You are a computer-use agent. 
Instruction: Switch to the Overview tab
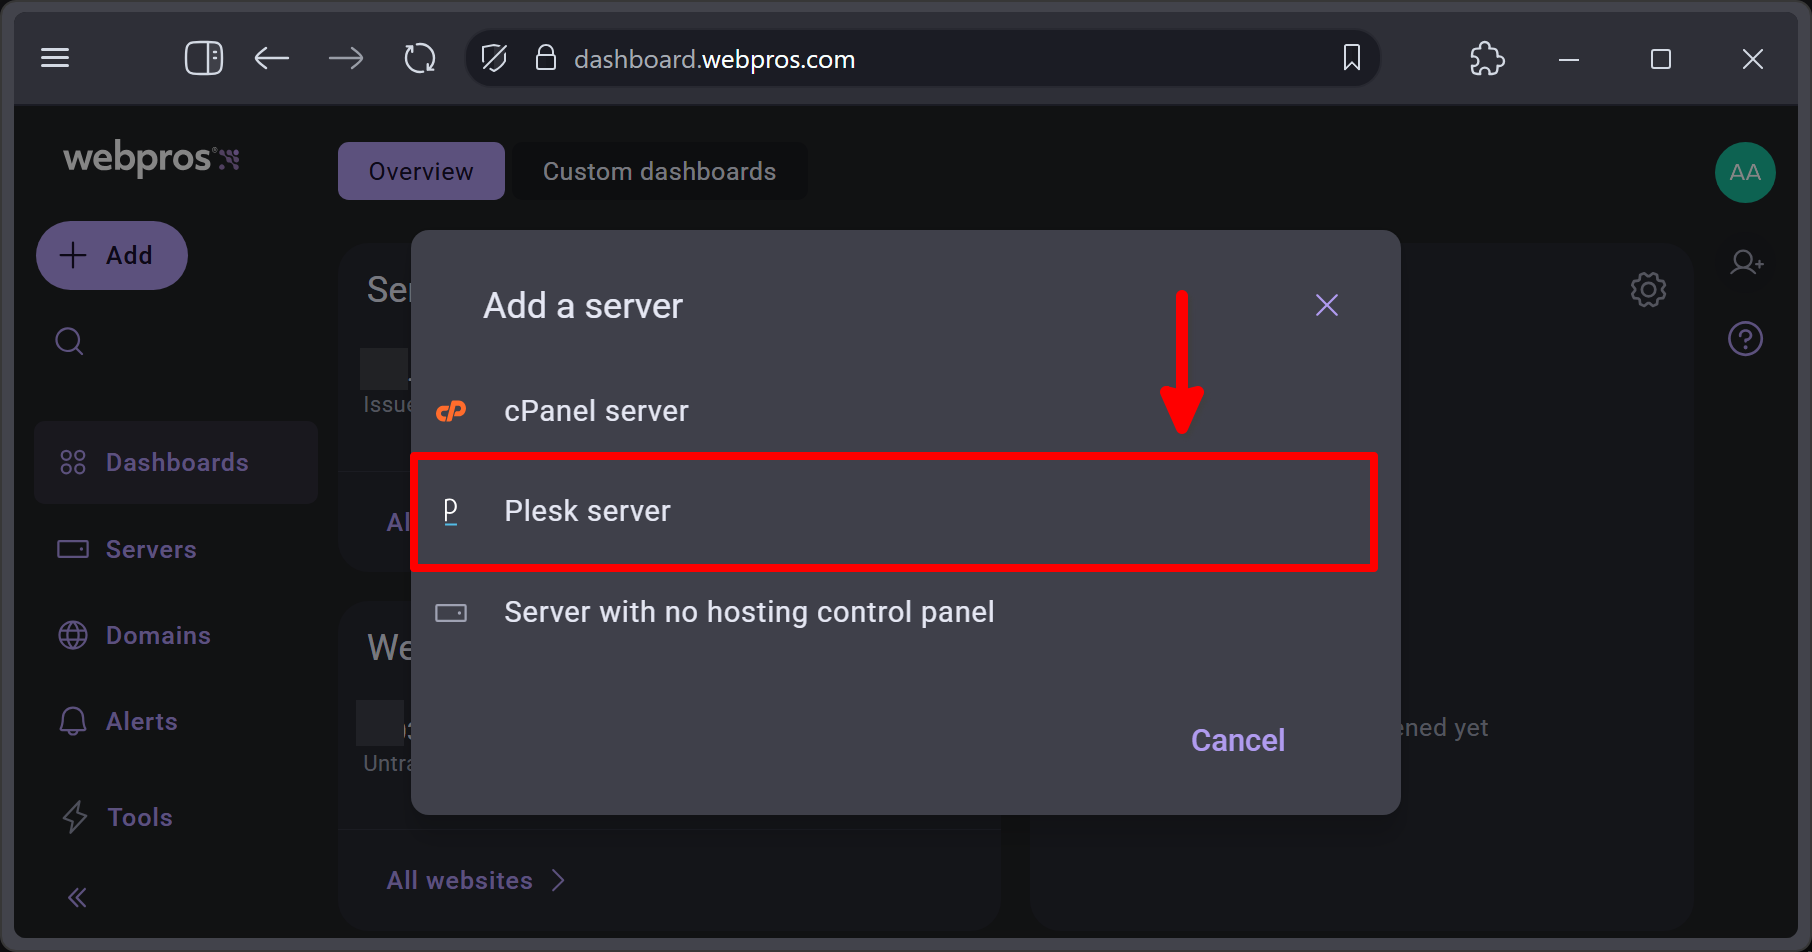[x=421, y=171]
